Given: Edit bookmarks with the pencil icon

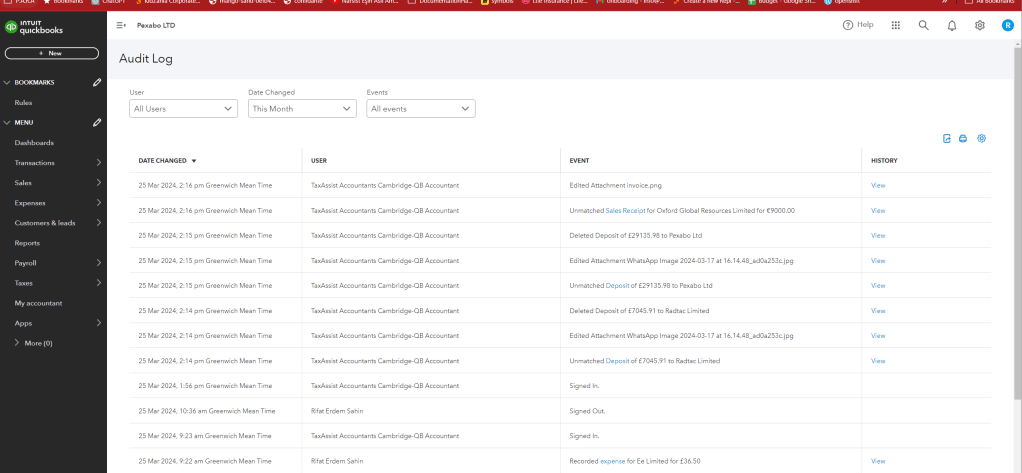Looking at the screenshot, I should 97,83.
